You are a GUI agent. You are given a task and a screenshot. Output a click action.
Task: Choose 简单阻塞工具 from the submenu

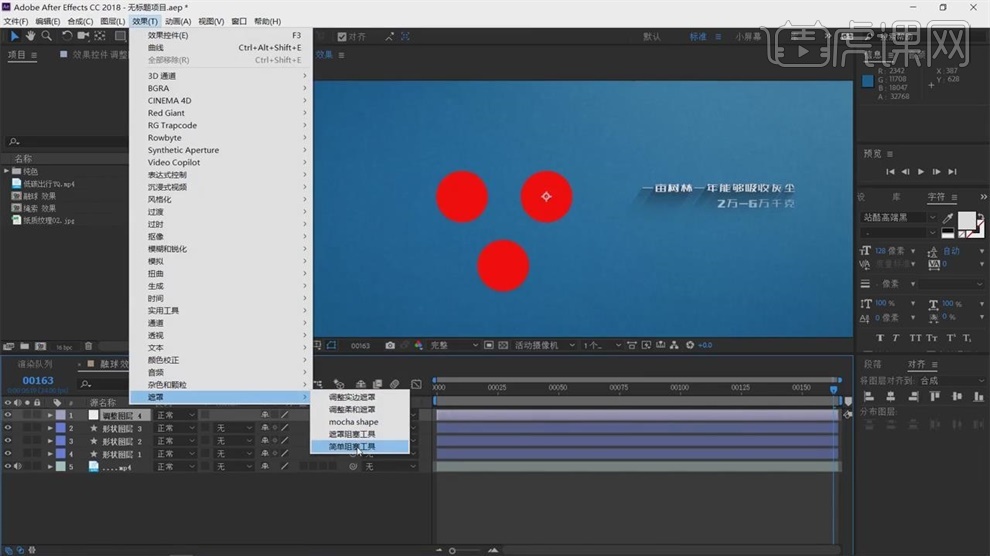pos(352,447)
